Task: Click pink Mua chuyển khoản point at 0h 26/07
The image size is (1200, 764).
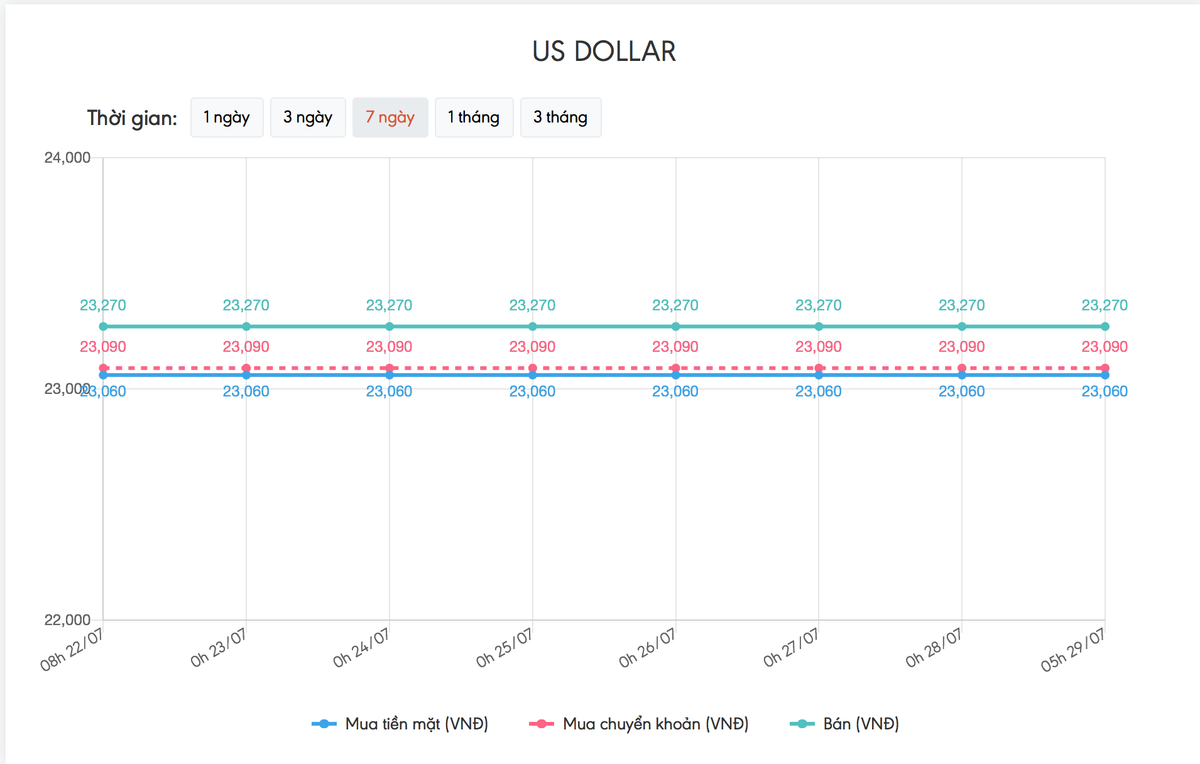Action: [676, 369]
